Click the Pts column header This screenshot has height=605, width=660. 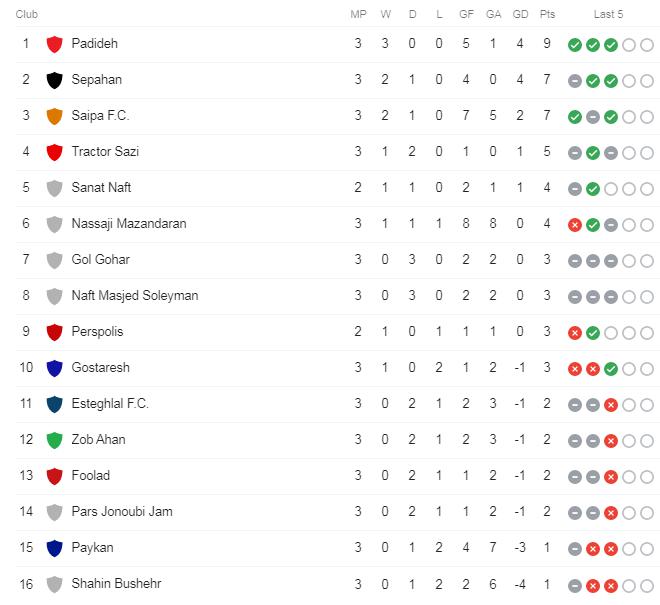pyautogui.click(x=547, y=14)
